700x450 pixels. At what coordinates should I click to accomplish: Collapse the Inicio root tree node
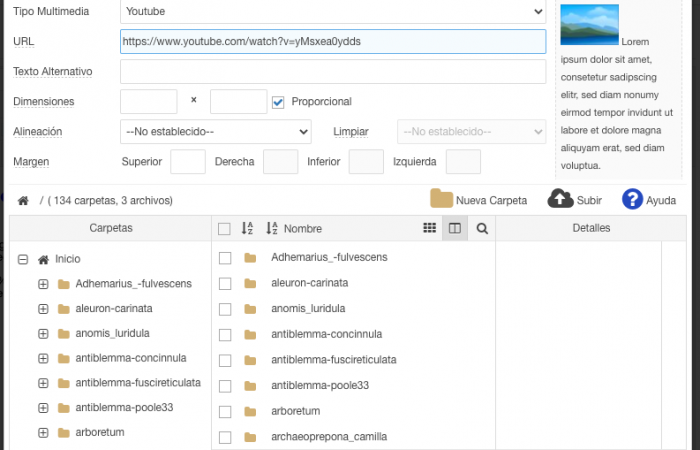(x=22, y=259)
